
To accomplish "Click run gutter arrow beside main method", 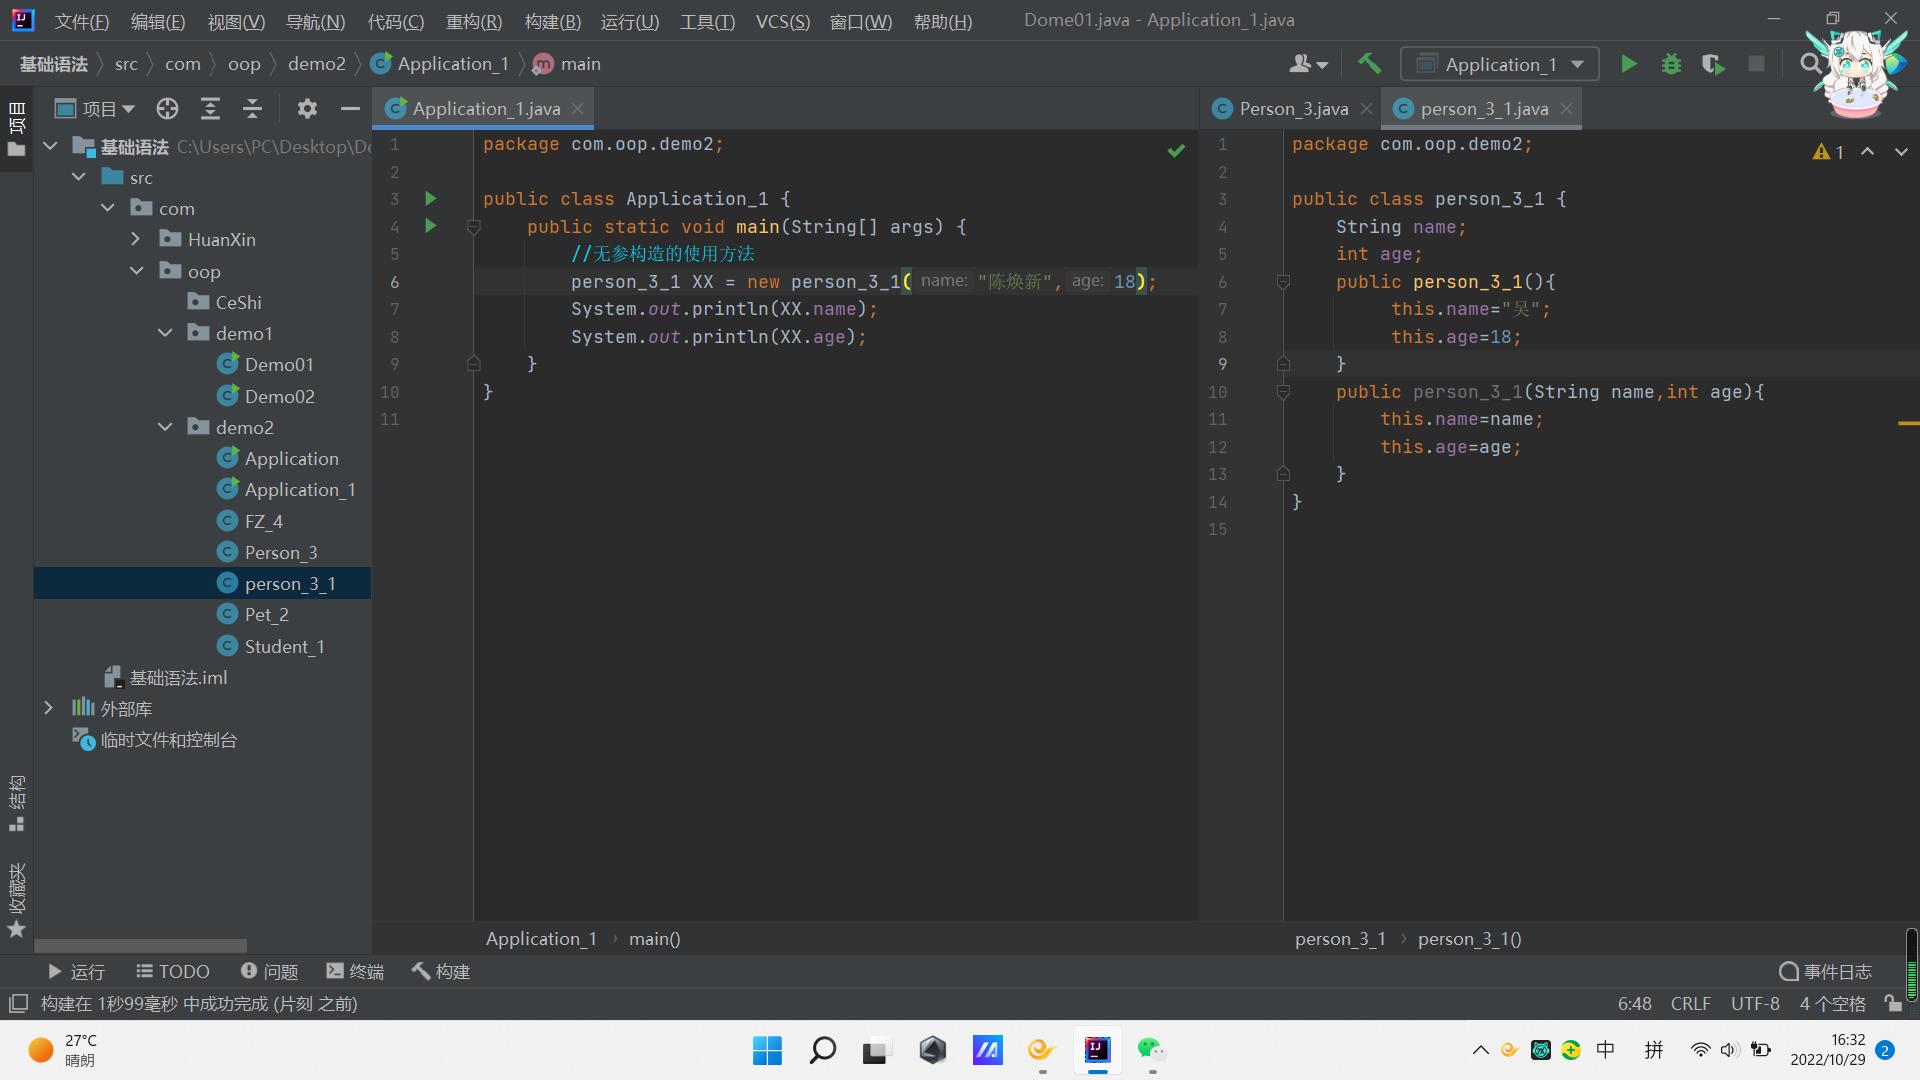I will click(431, 227).
